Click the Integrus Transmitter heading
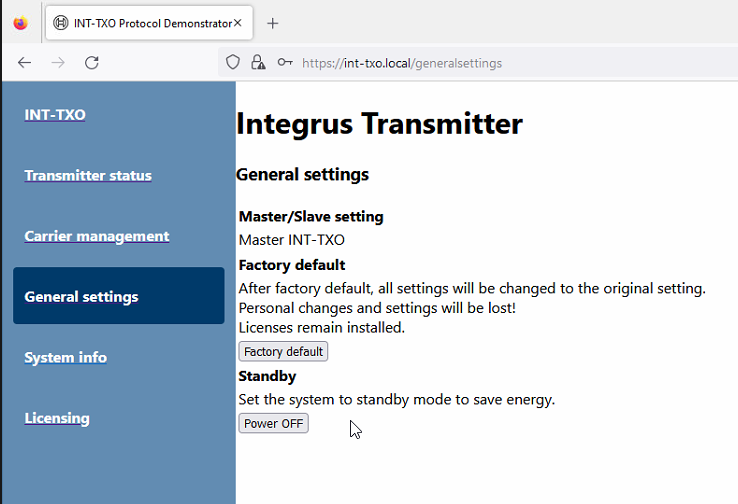The width and height of the screenshot is (738, 504). (x=379, y=124)
